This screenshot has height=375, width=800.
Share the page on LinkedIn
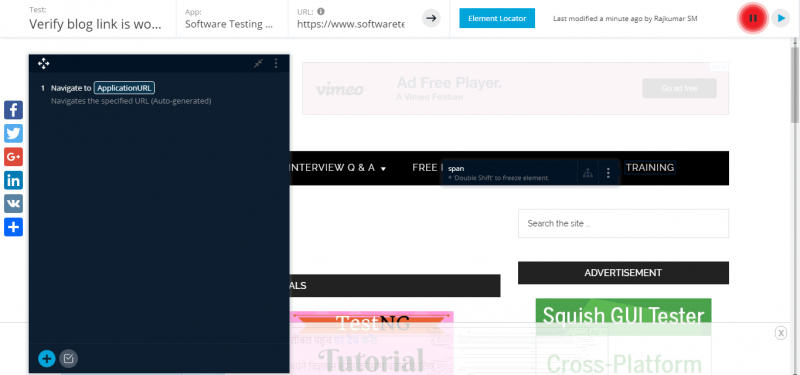coord(13,180)
